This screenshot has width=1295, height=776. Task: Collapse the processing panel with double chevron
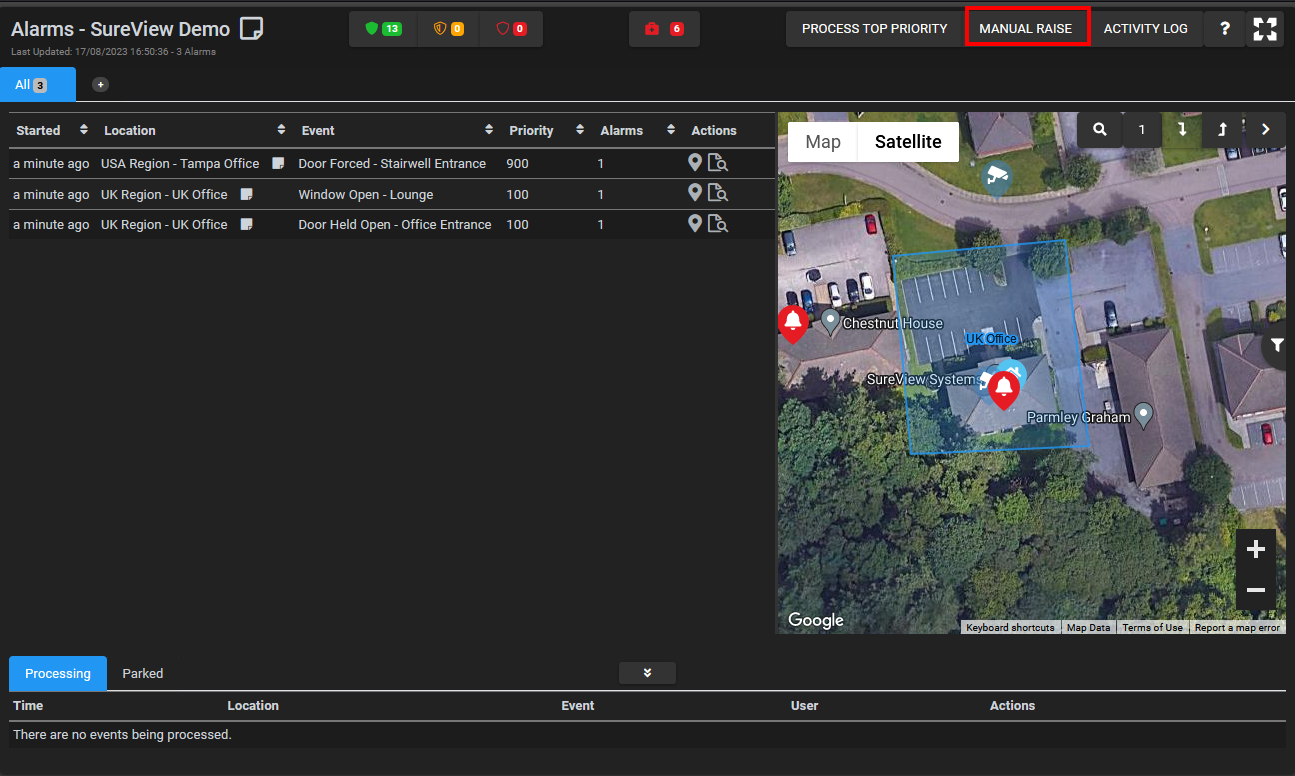point(648,673)
